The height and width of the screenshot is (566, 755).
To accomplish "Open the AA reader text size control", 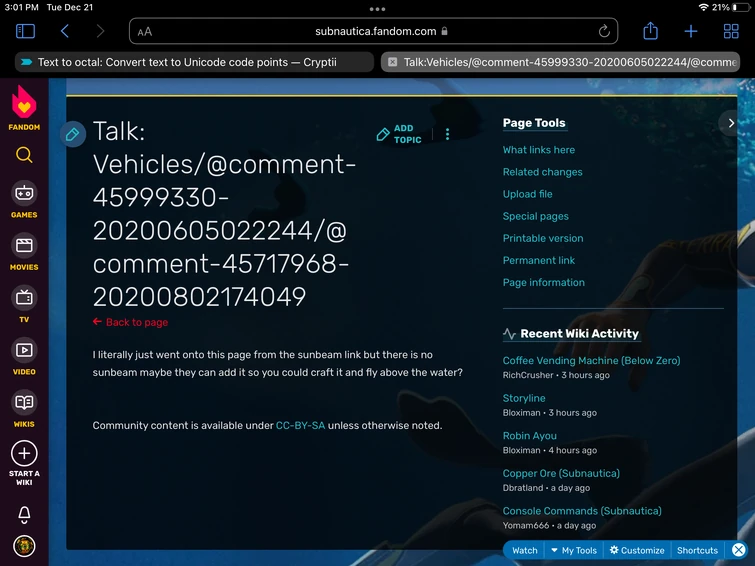I will tap(144, 32).
